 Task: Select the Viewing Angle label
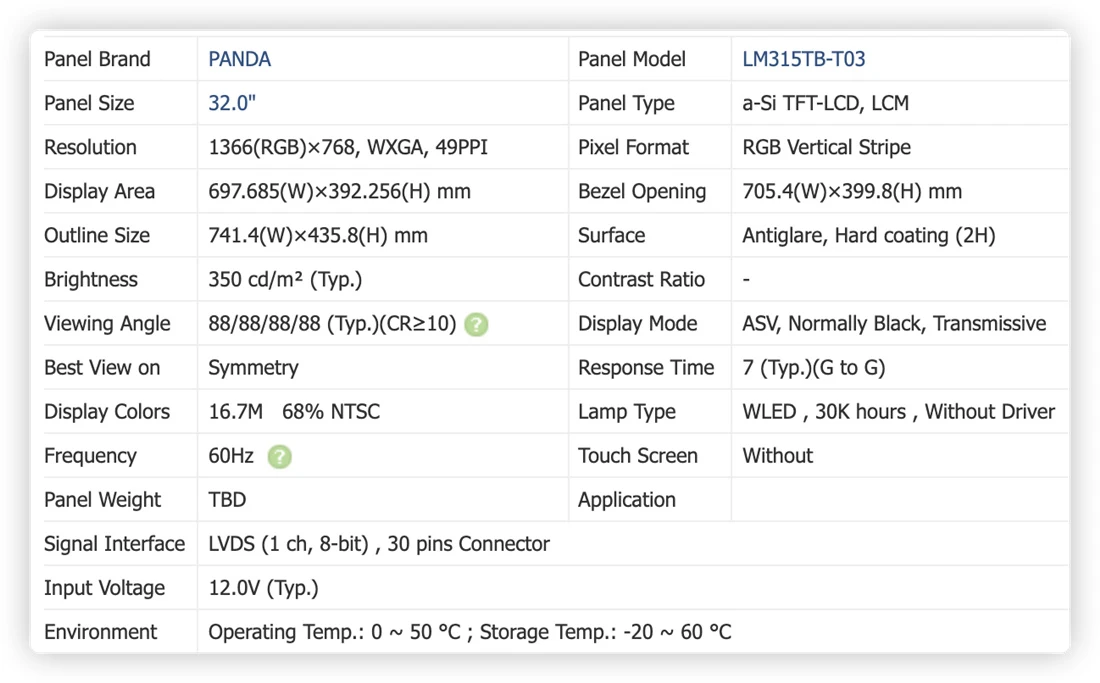107,324
